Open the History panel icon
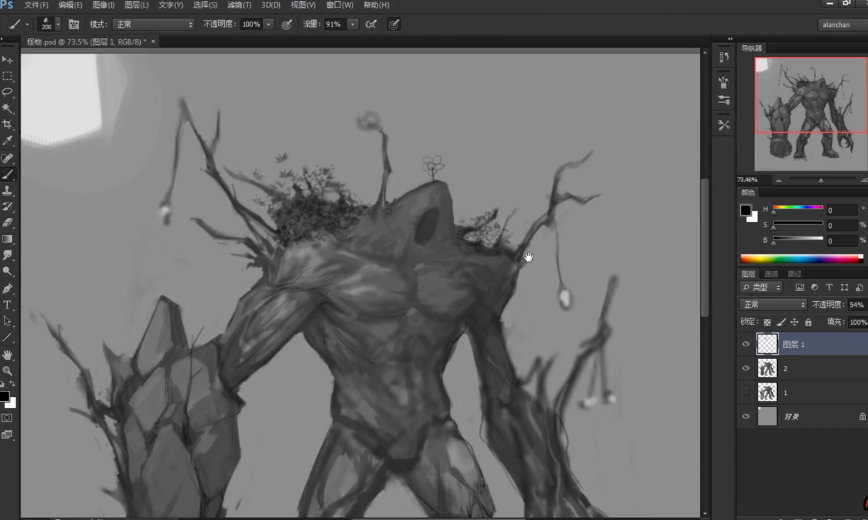 point(724,57)
